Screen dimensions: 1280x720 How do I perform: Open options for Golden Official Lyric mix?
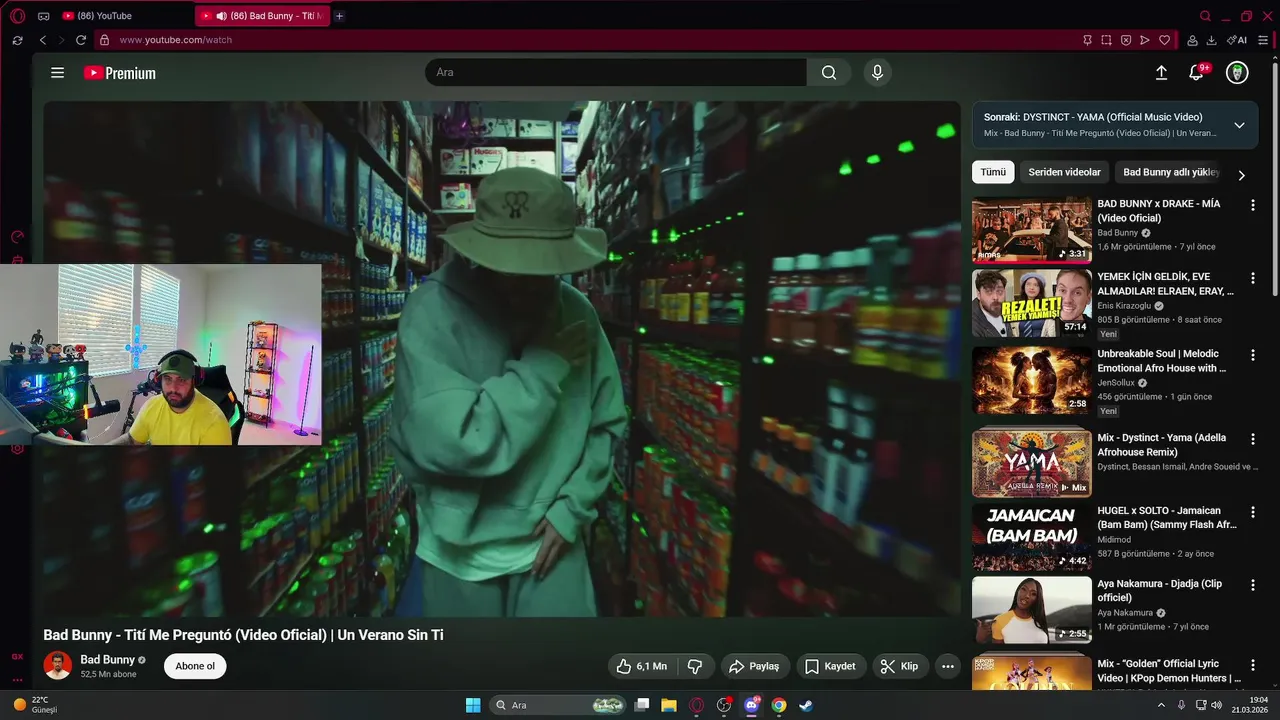pyautogui.click(x=1252, y=665)
